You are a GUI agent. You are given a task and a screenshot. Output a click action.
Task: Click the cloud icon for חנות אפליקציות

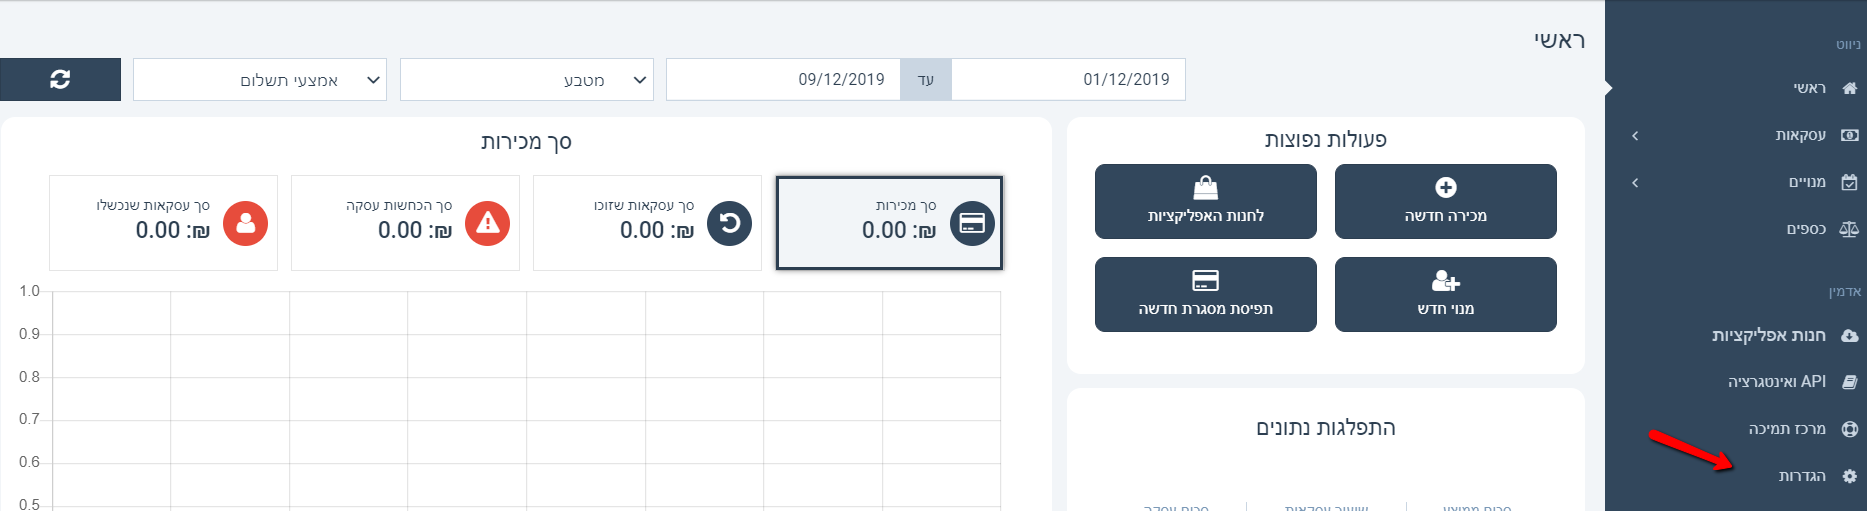1849,336
